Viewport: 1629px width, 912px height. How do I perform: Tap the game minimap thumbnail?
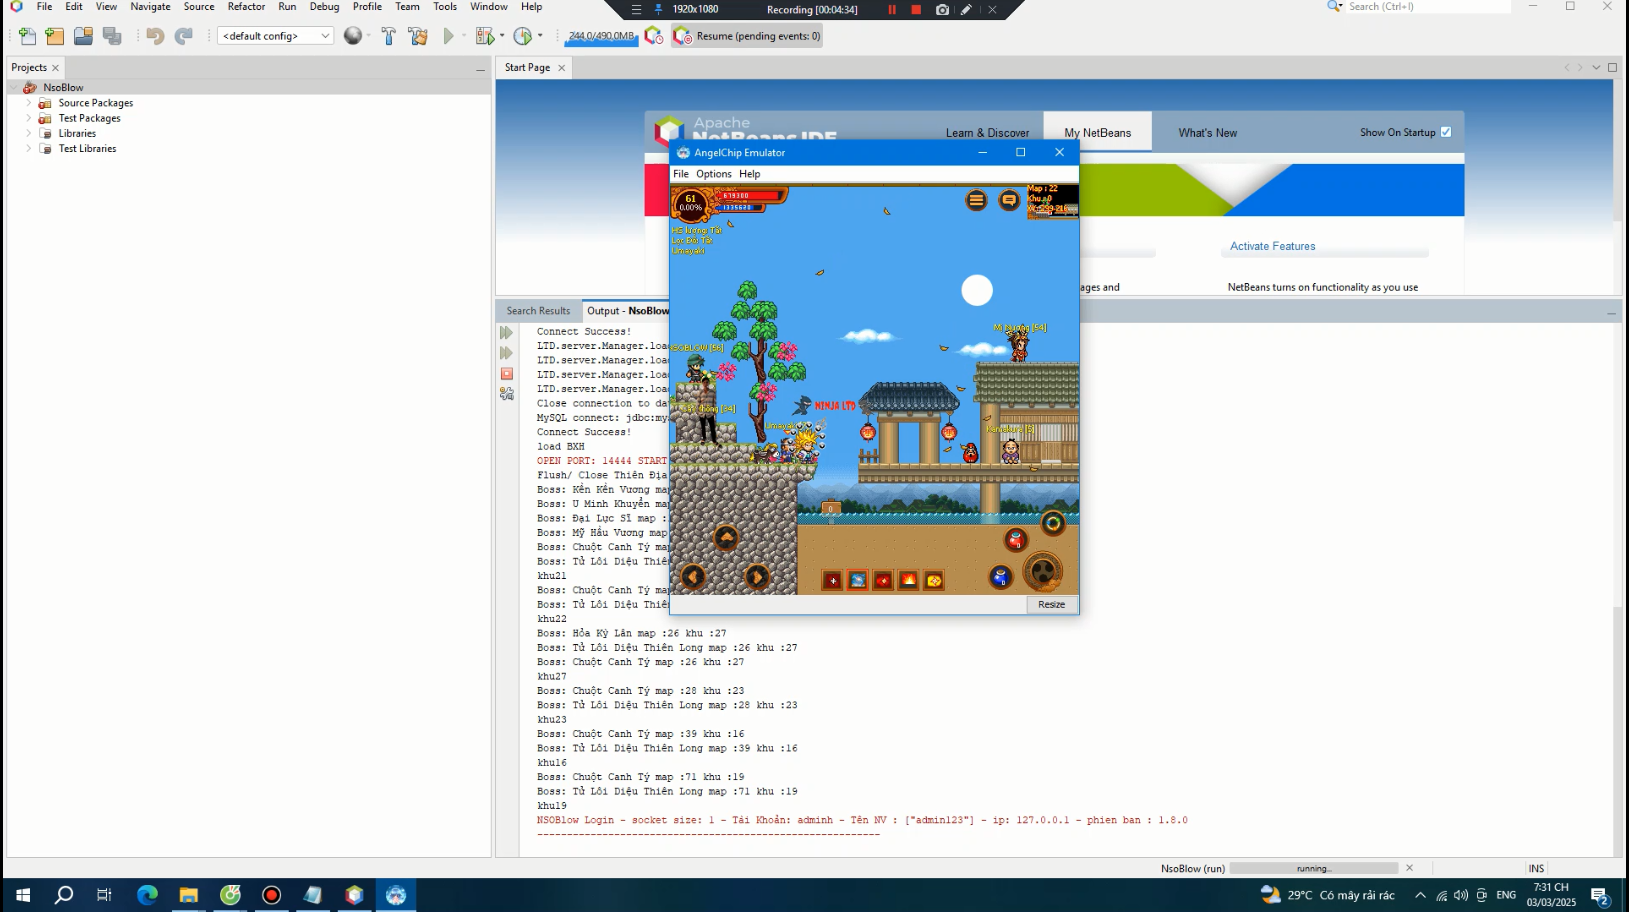tap(1053, 201)
